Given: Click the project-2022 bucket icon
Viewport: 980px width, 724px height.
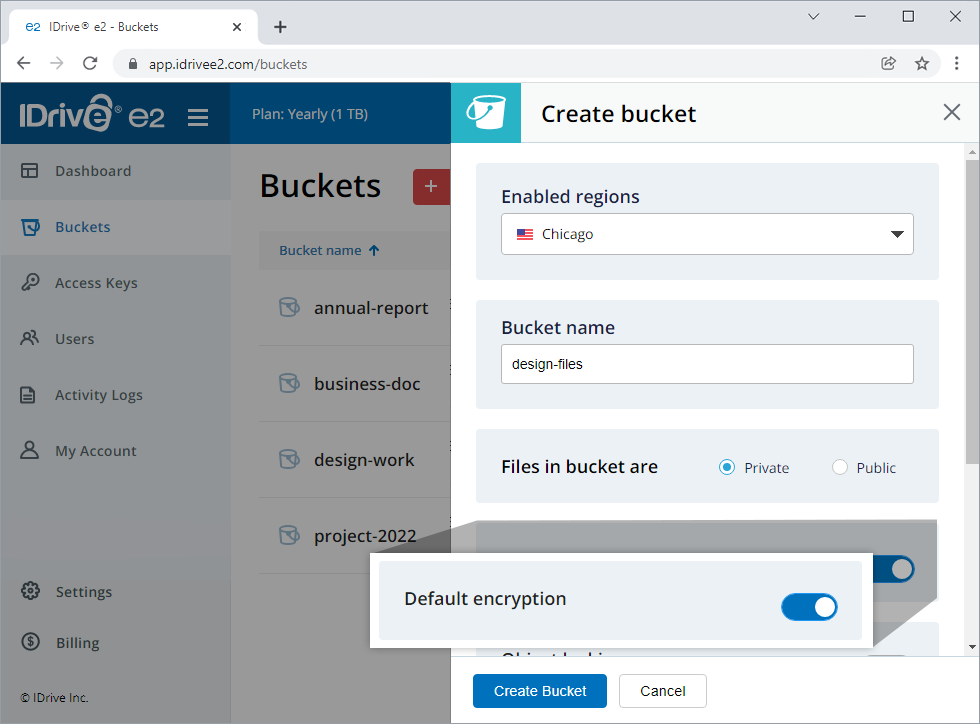Looking at the screenshot, I should tap(289, 535).
